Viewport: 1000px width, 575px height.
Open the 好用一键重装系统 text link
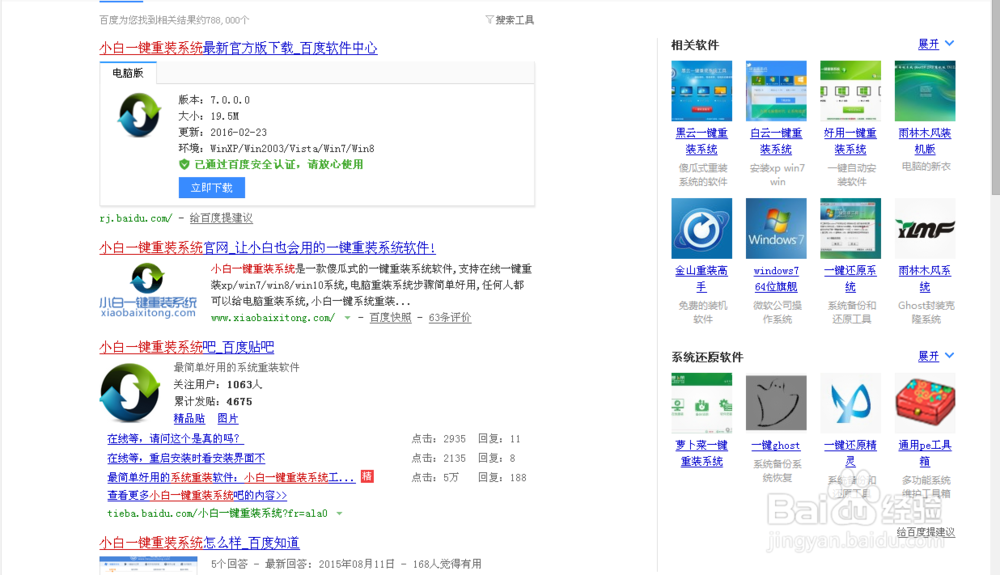[851, 141]
